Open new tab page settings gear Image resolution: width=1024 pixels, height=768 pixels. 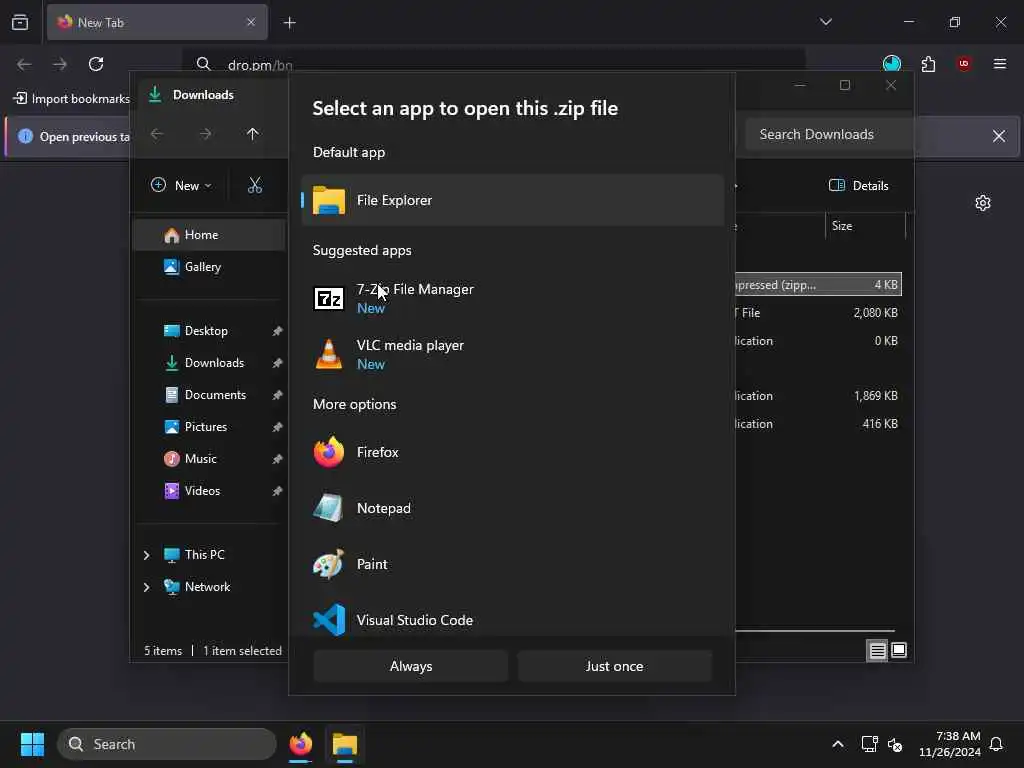pos(983,203)
